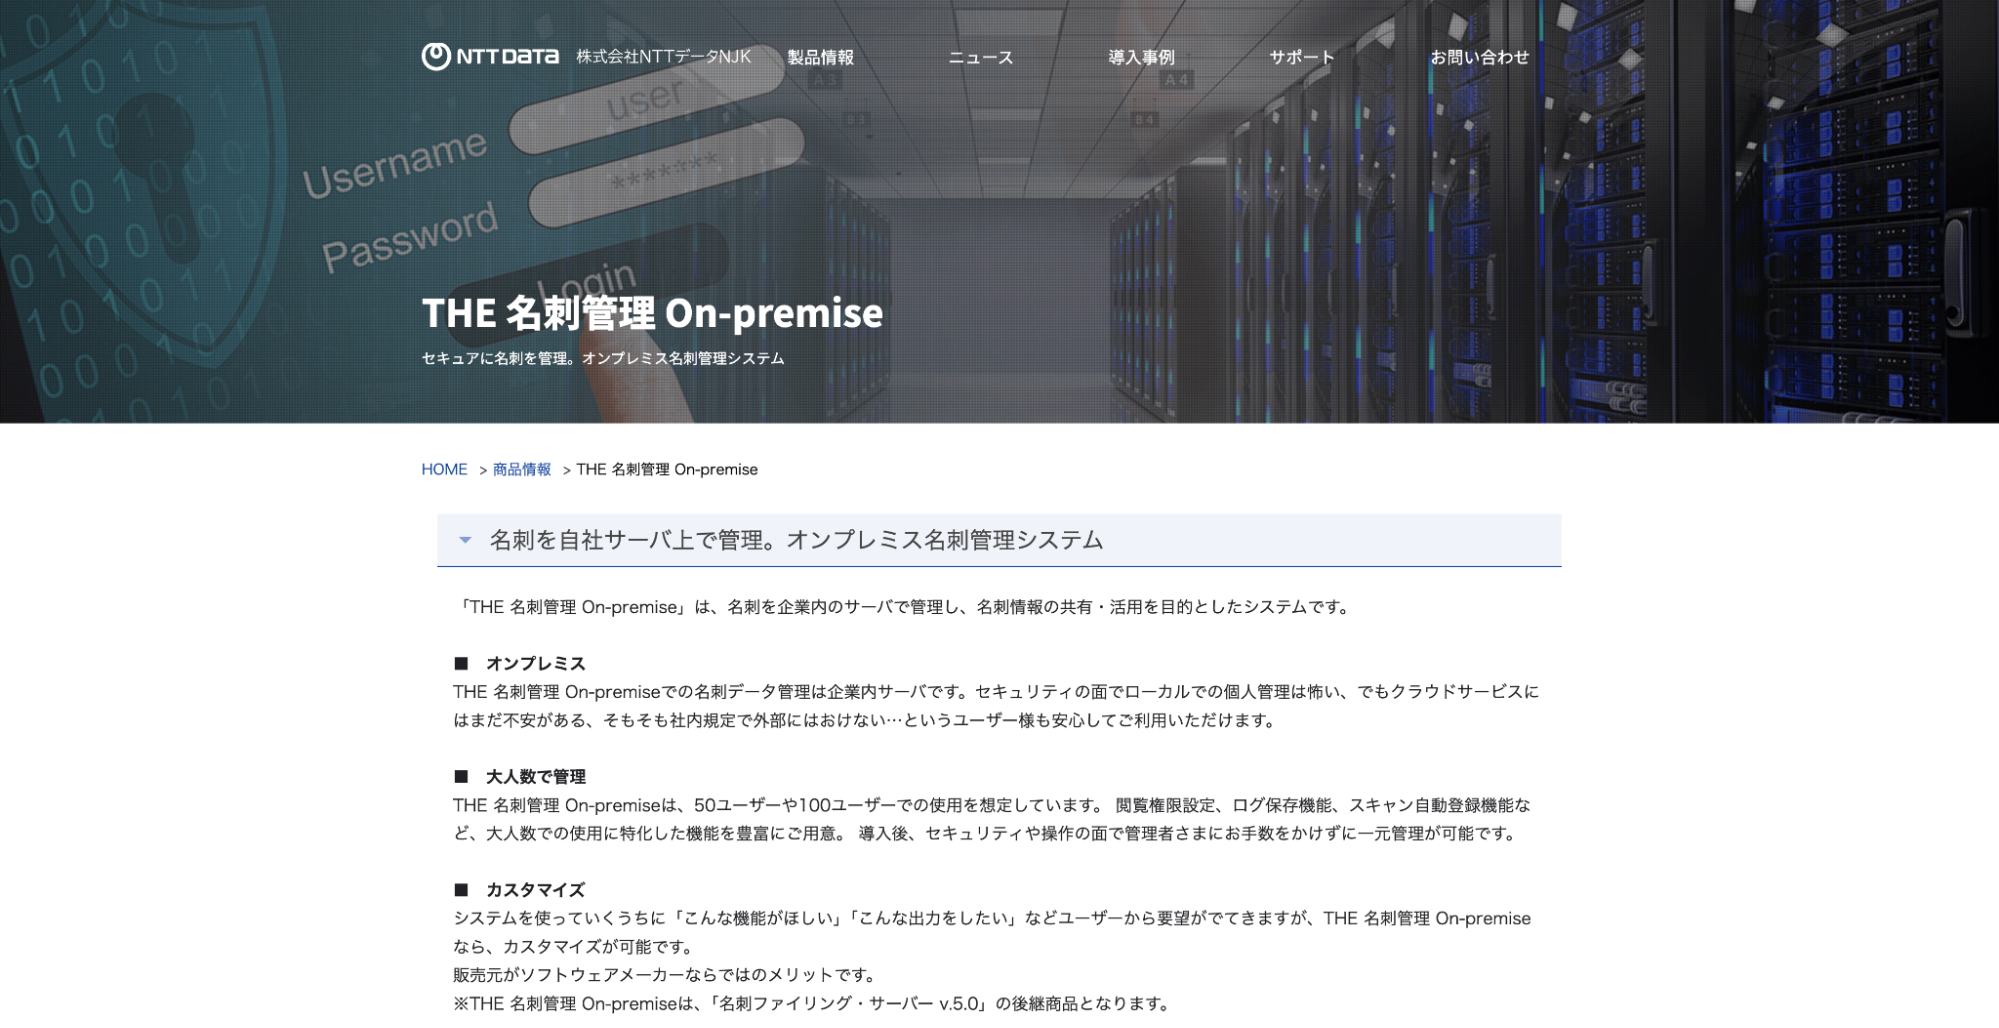Select サポート in the top navigation
1999x1028 pixels.
click(1301, 58)
